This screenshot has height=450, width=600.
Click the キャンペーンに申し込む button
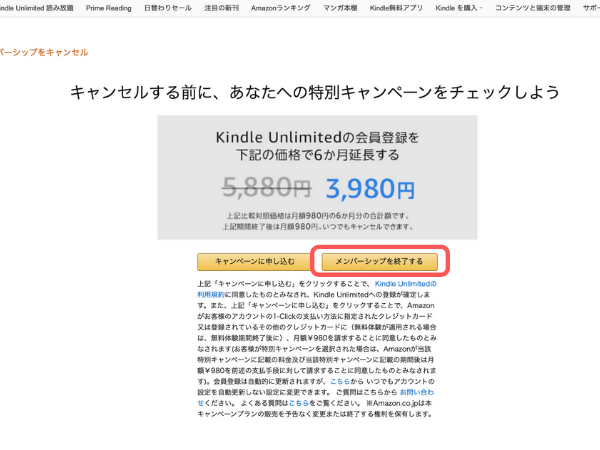click(254, 261)
